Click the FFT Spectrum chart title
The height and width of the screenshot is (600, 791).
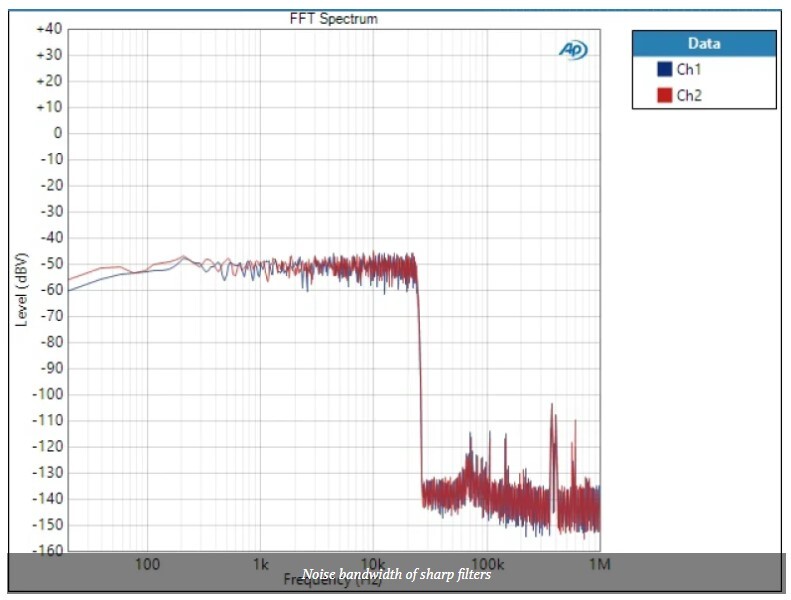click(333, 19)
